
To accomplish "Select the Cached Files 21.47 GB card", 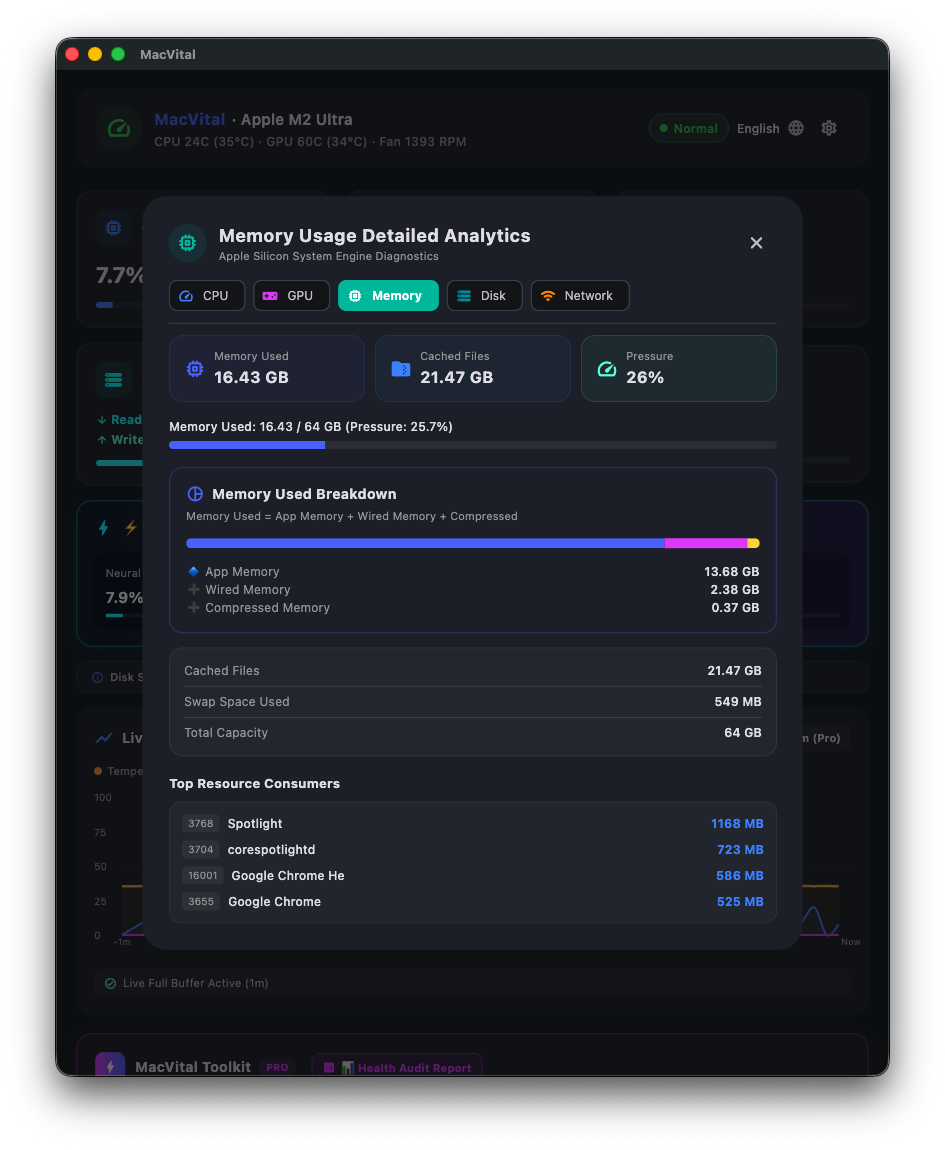I will 472,368.
